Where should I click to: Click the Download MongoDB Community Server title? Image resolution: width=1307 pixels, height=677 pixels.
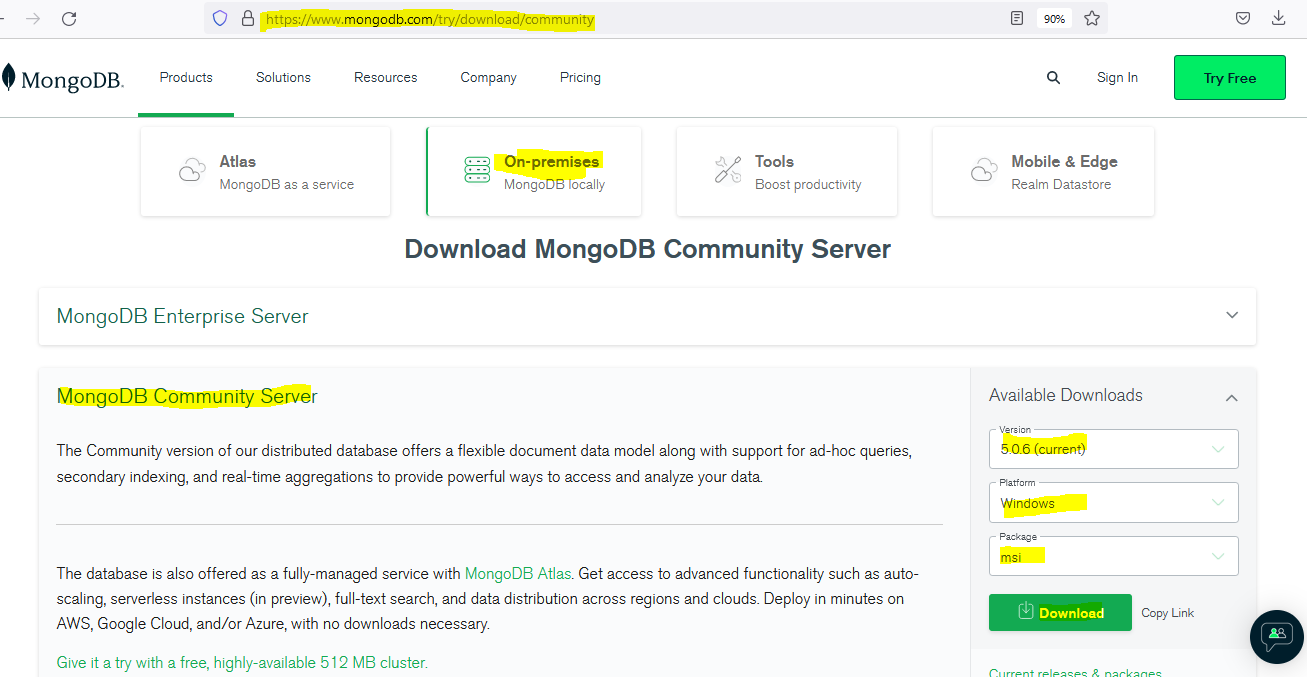pyautogui.click(x=647, y=249)
